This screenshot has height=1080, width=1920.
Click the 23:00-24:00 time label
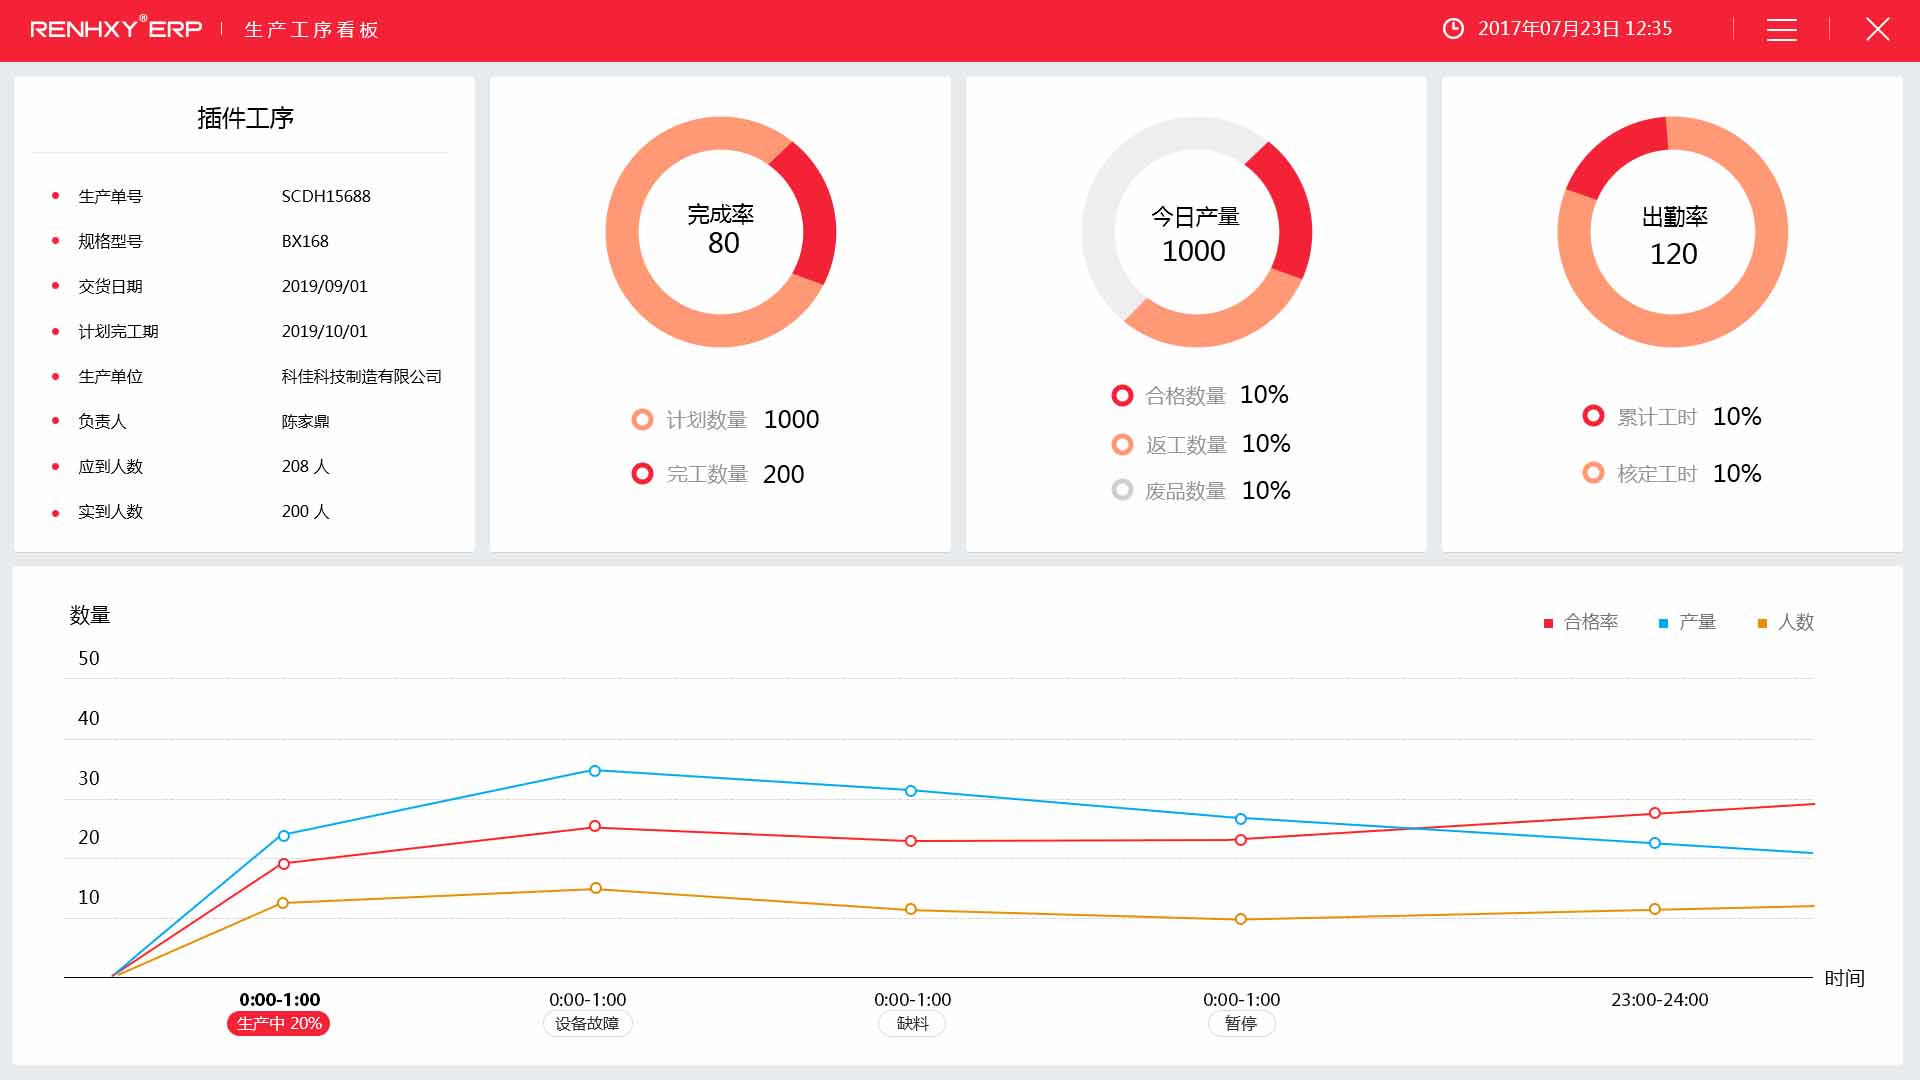(x=1660, y=999)
